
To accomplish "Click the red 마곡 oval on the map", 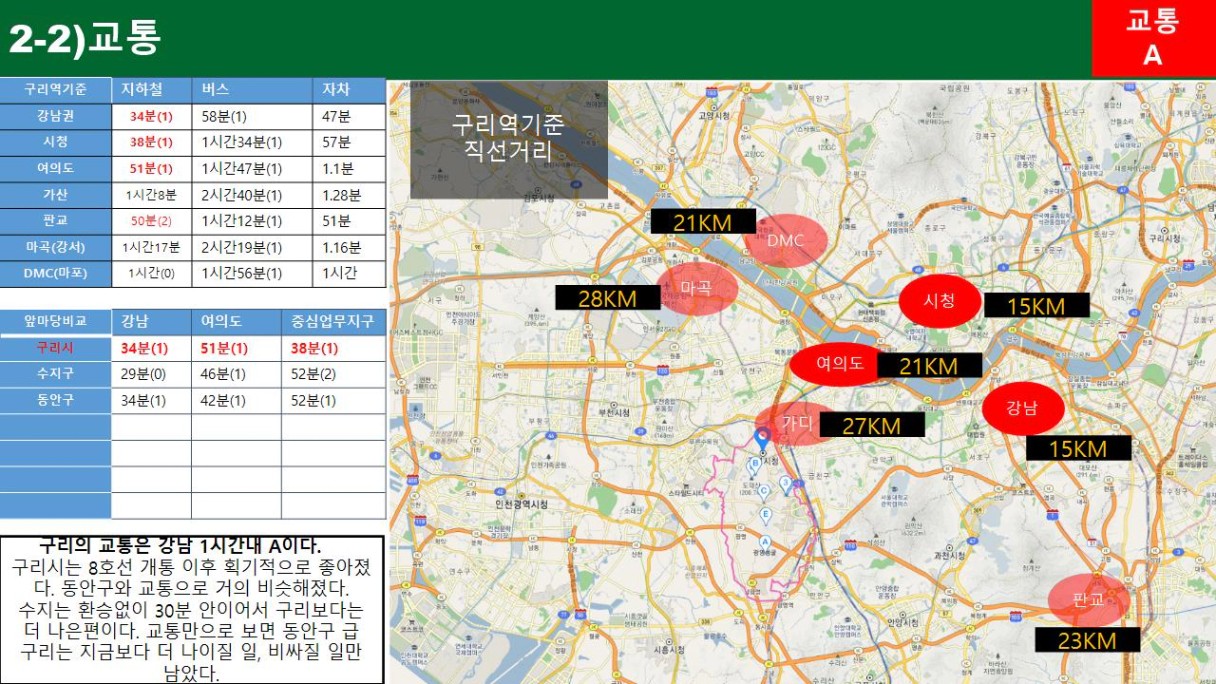I will coord(696,289).
